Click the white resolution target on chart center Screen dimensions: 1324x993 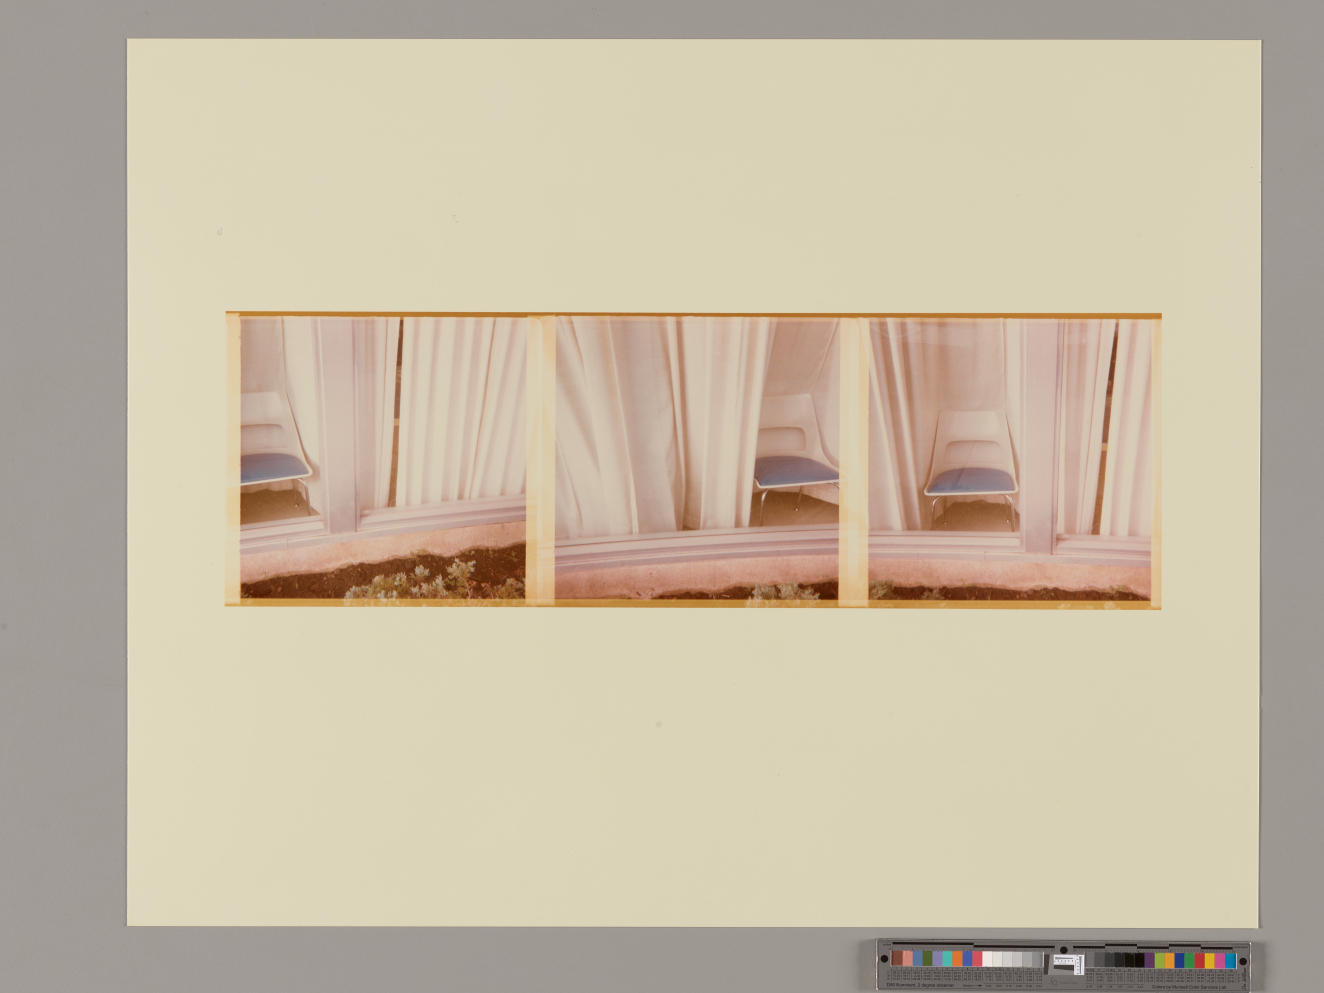1067,963
